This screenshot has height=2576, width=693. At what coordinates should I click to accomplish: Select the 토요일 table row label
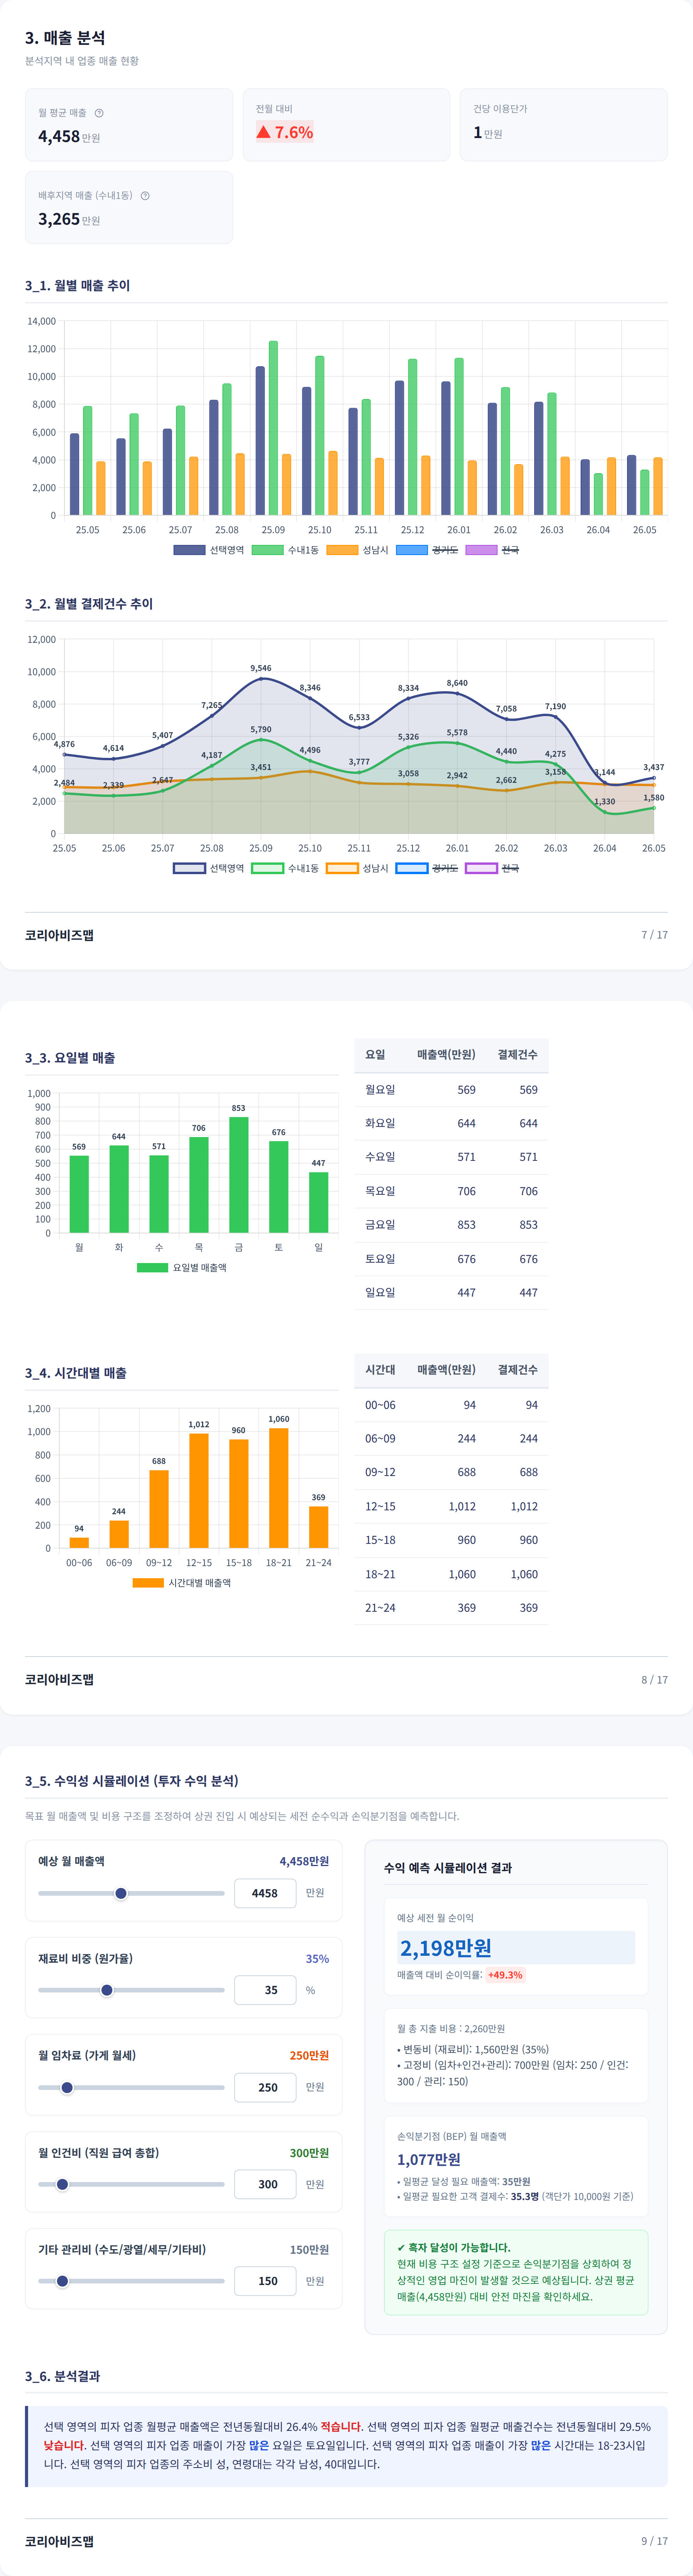coord(380,1259)
